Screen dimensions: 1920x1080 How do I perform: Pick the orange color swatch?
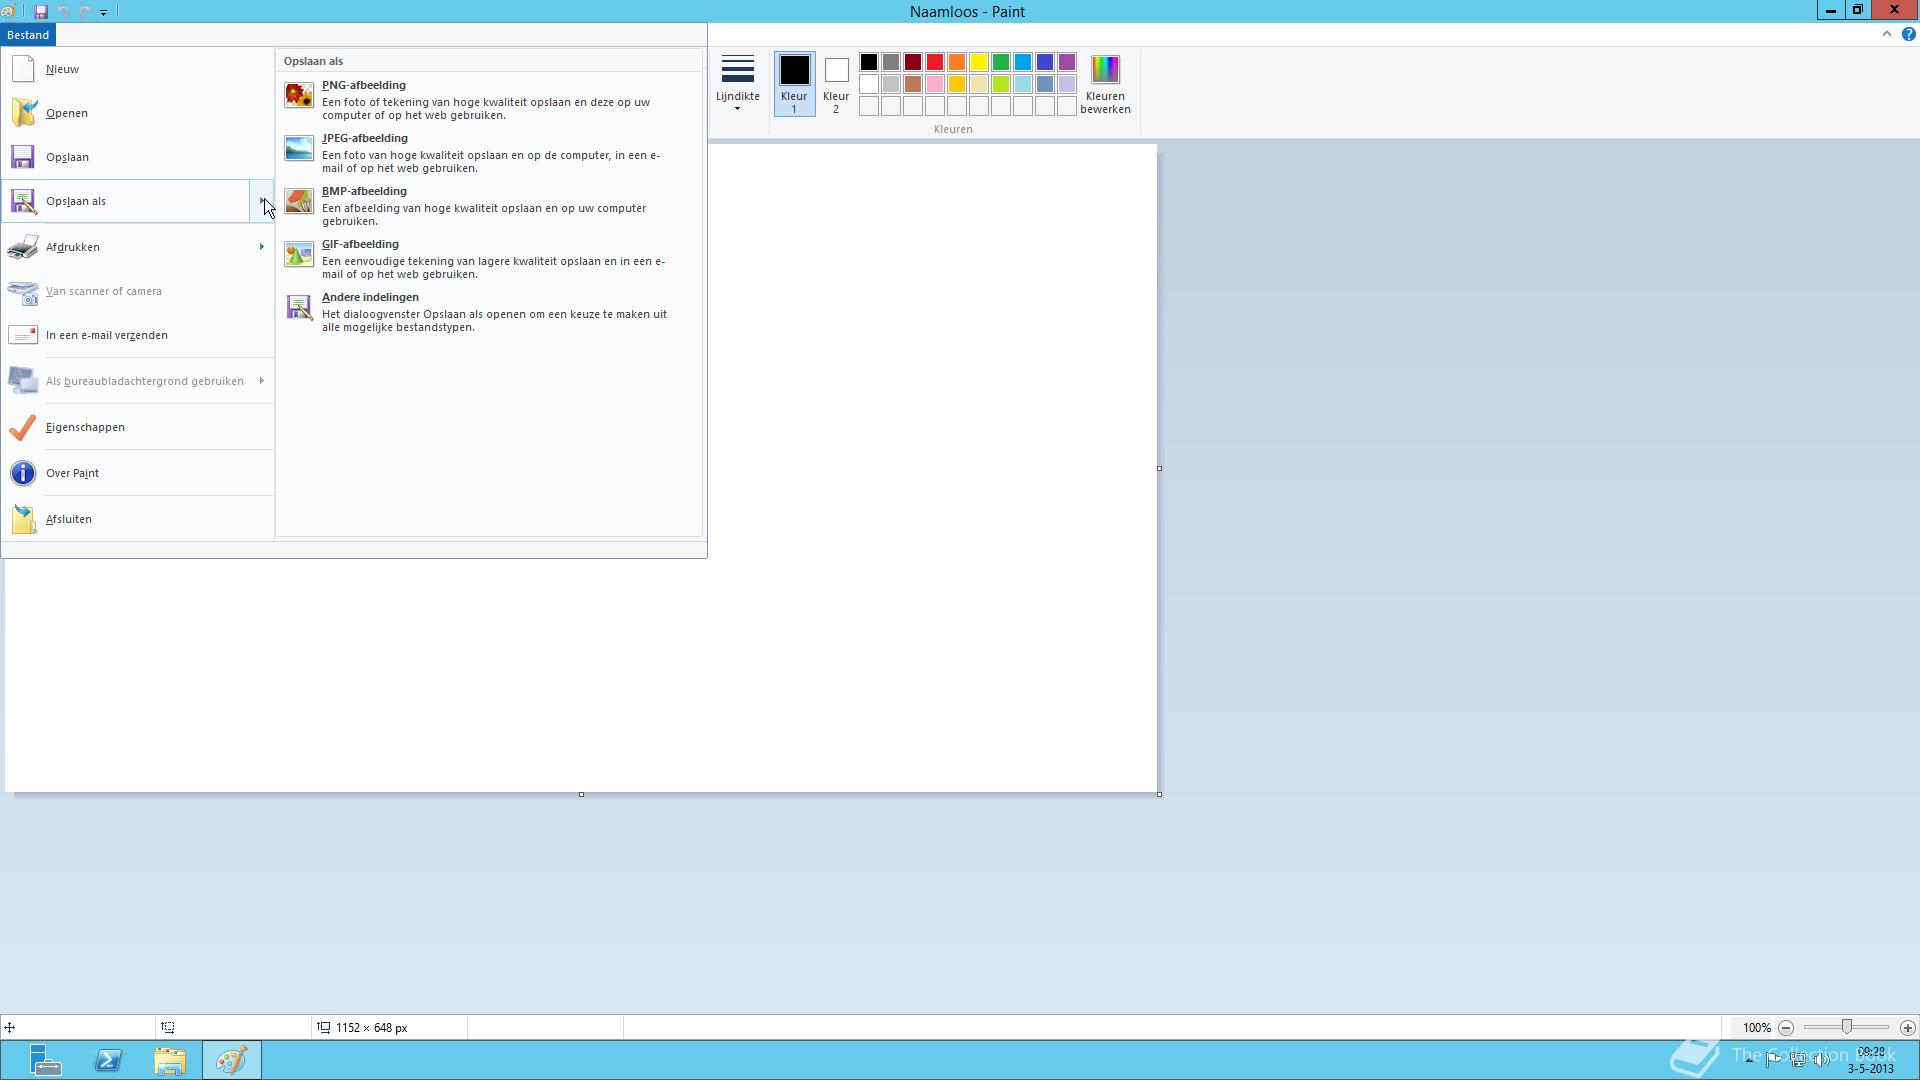point(957,62)
